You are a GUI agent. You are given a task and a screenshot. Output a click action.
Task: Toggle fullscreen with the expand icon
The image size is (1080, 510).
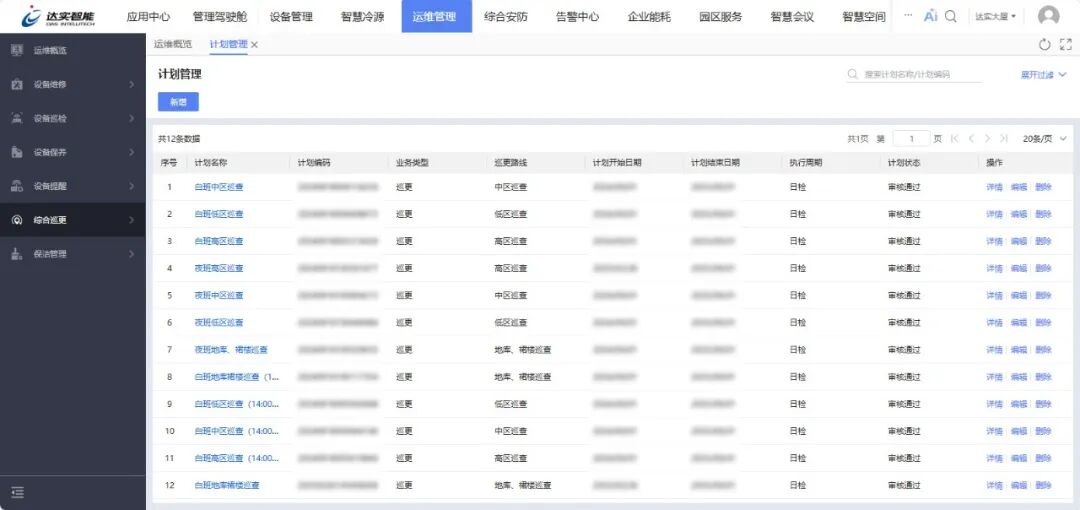1066,45
